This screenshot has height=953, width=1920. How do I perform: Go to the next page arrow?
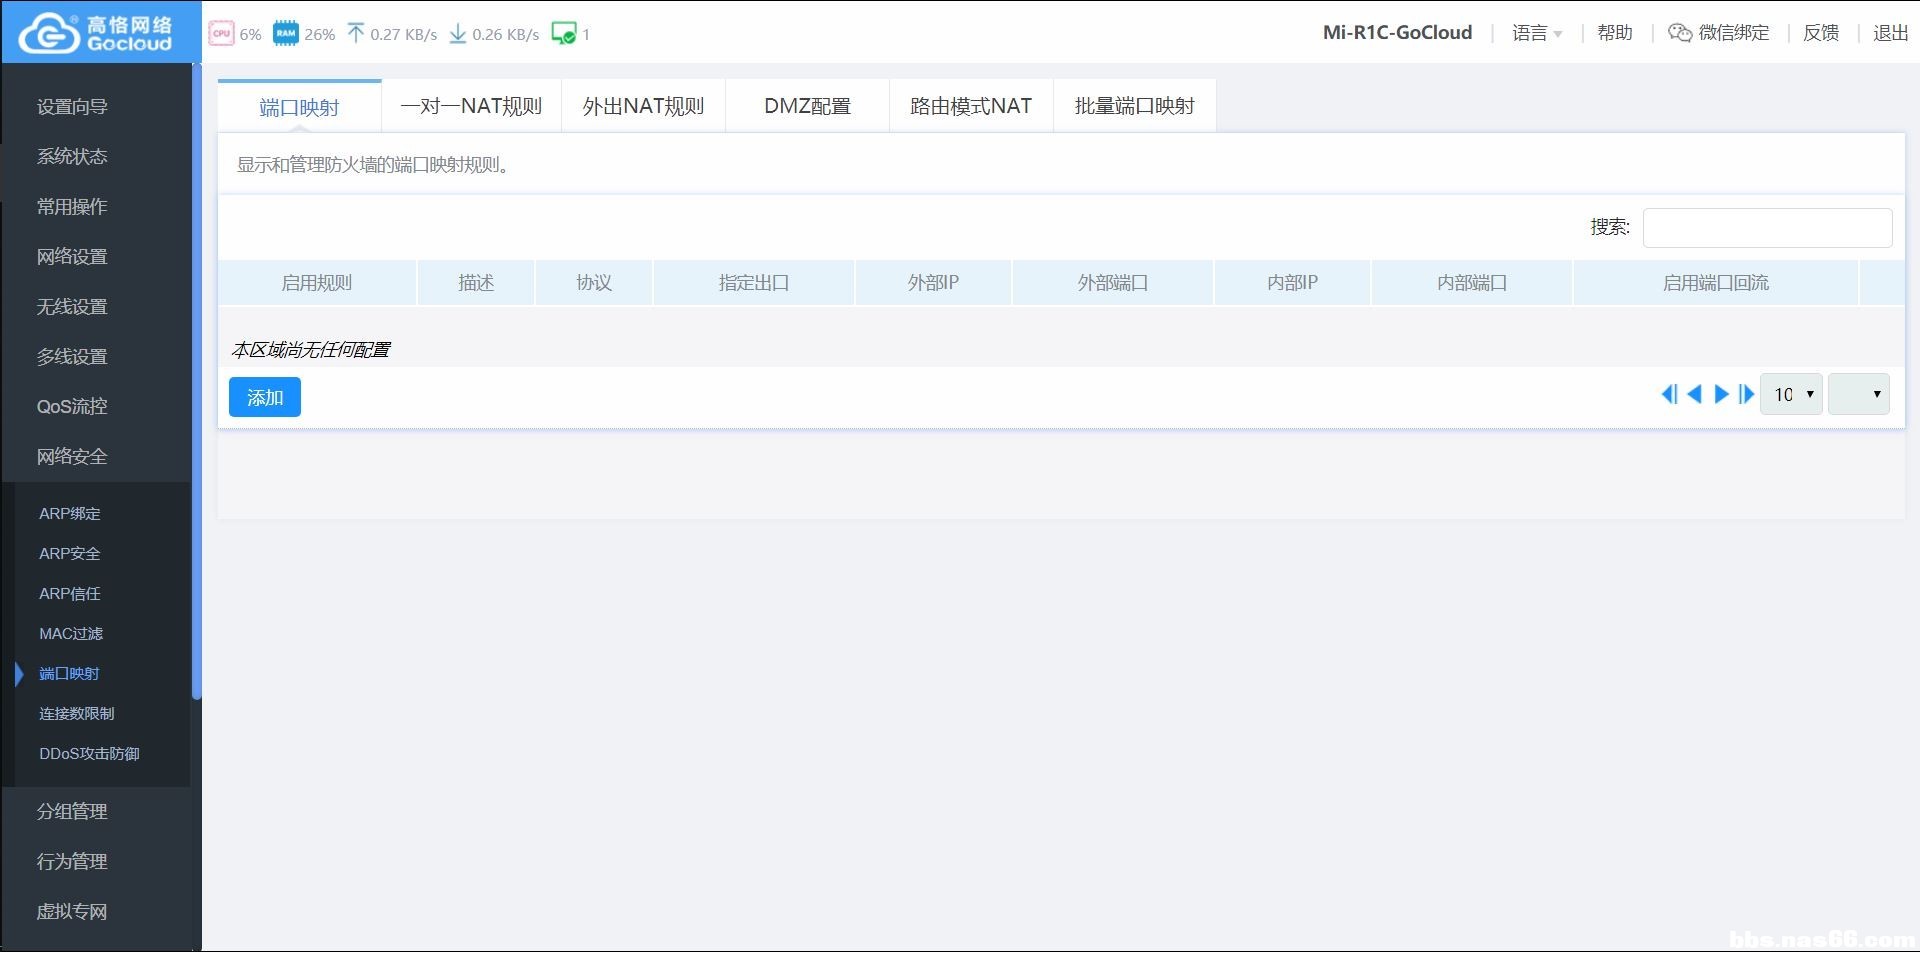1721,394
